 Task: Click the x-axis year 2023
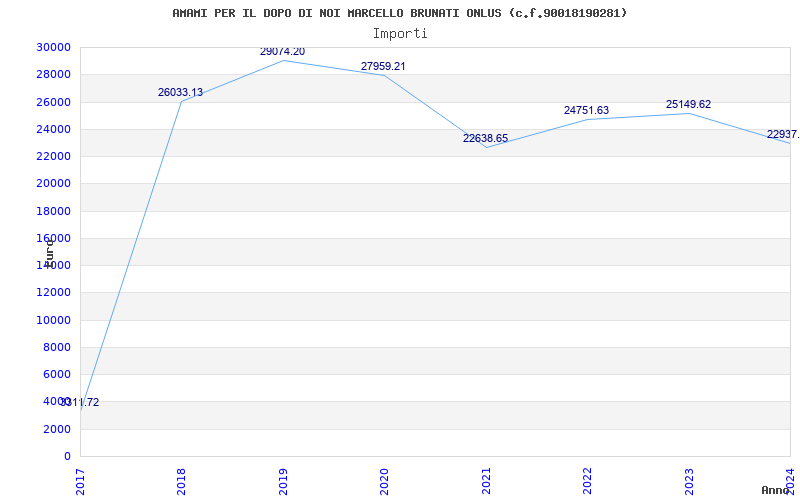click(x=689, y=482)
